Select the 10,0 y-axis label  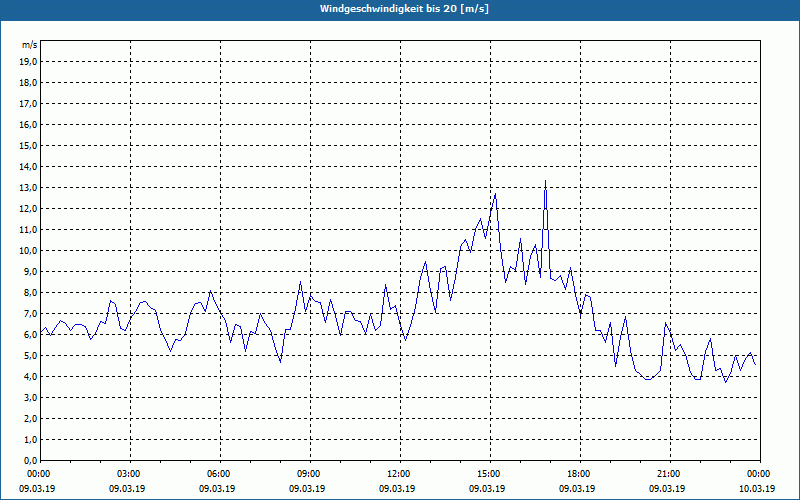click(28, 251)
